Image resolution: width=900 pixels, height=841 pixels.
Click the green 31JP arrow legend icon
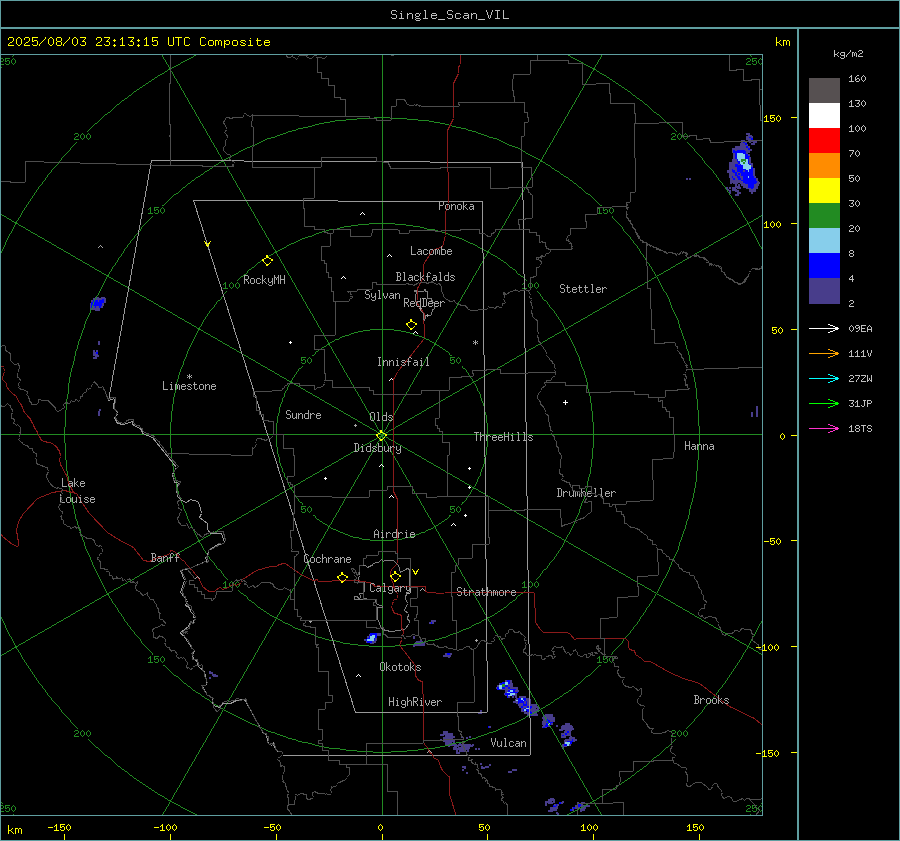[824, 404]
